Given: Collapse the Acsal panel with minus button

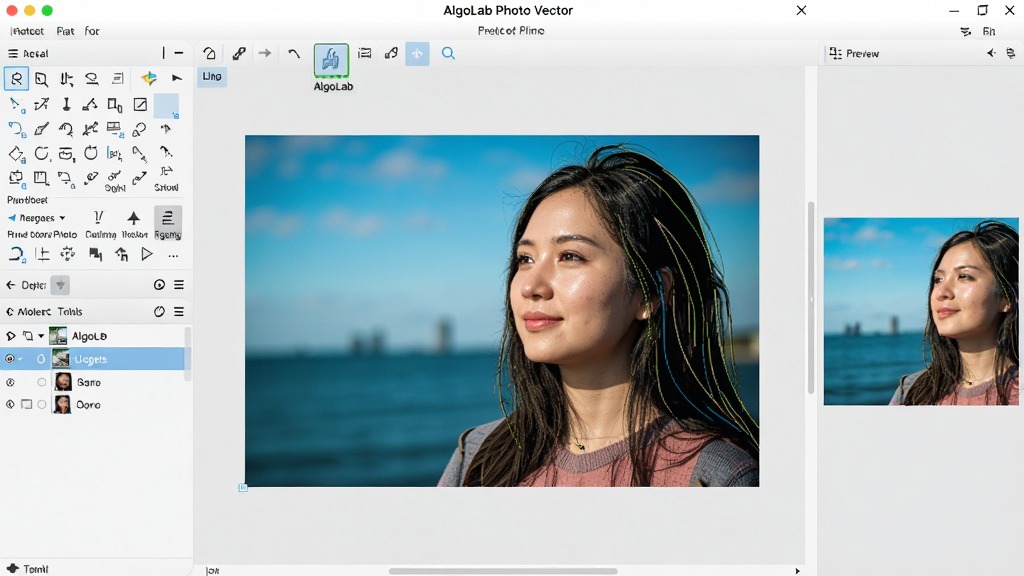Looking at the screenshot, I should 179,53.
